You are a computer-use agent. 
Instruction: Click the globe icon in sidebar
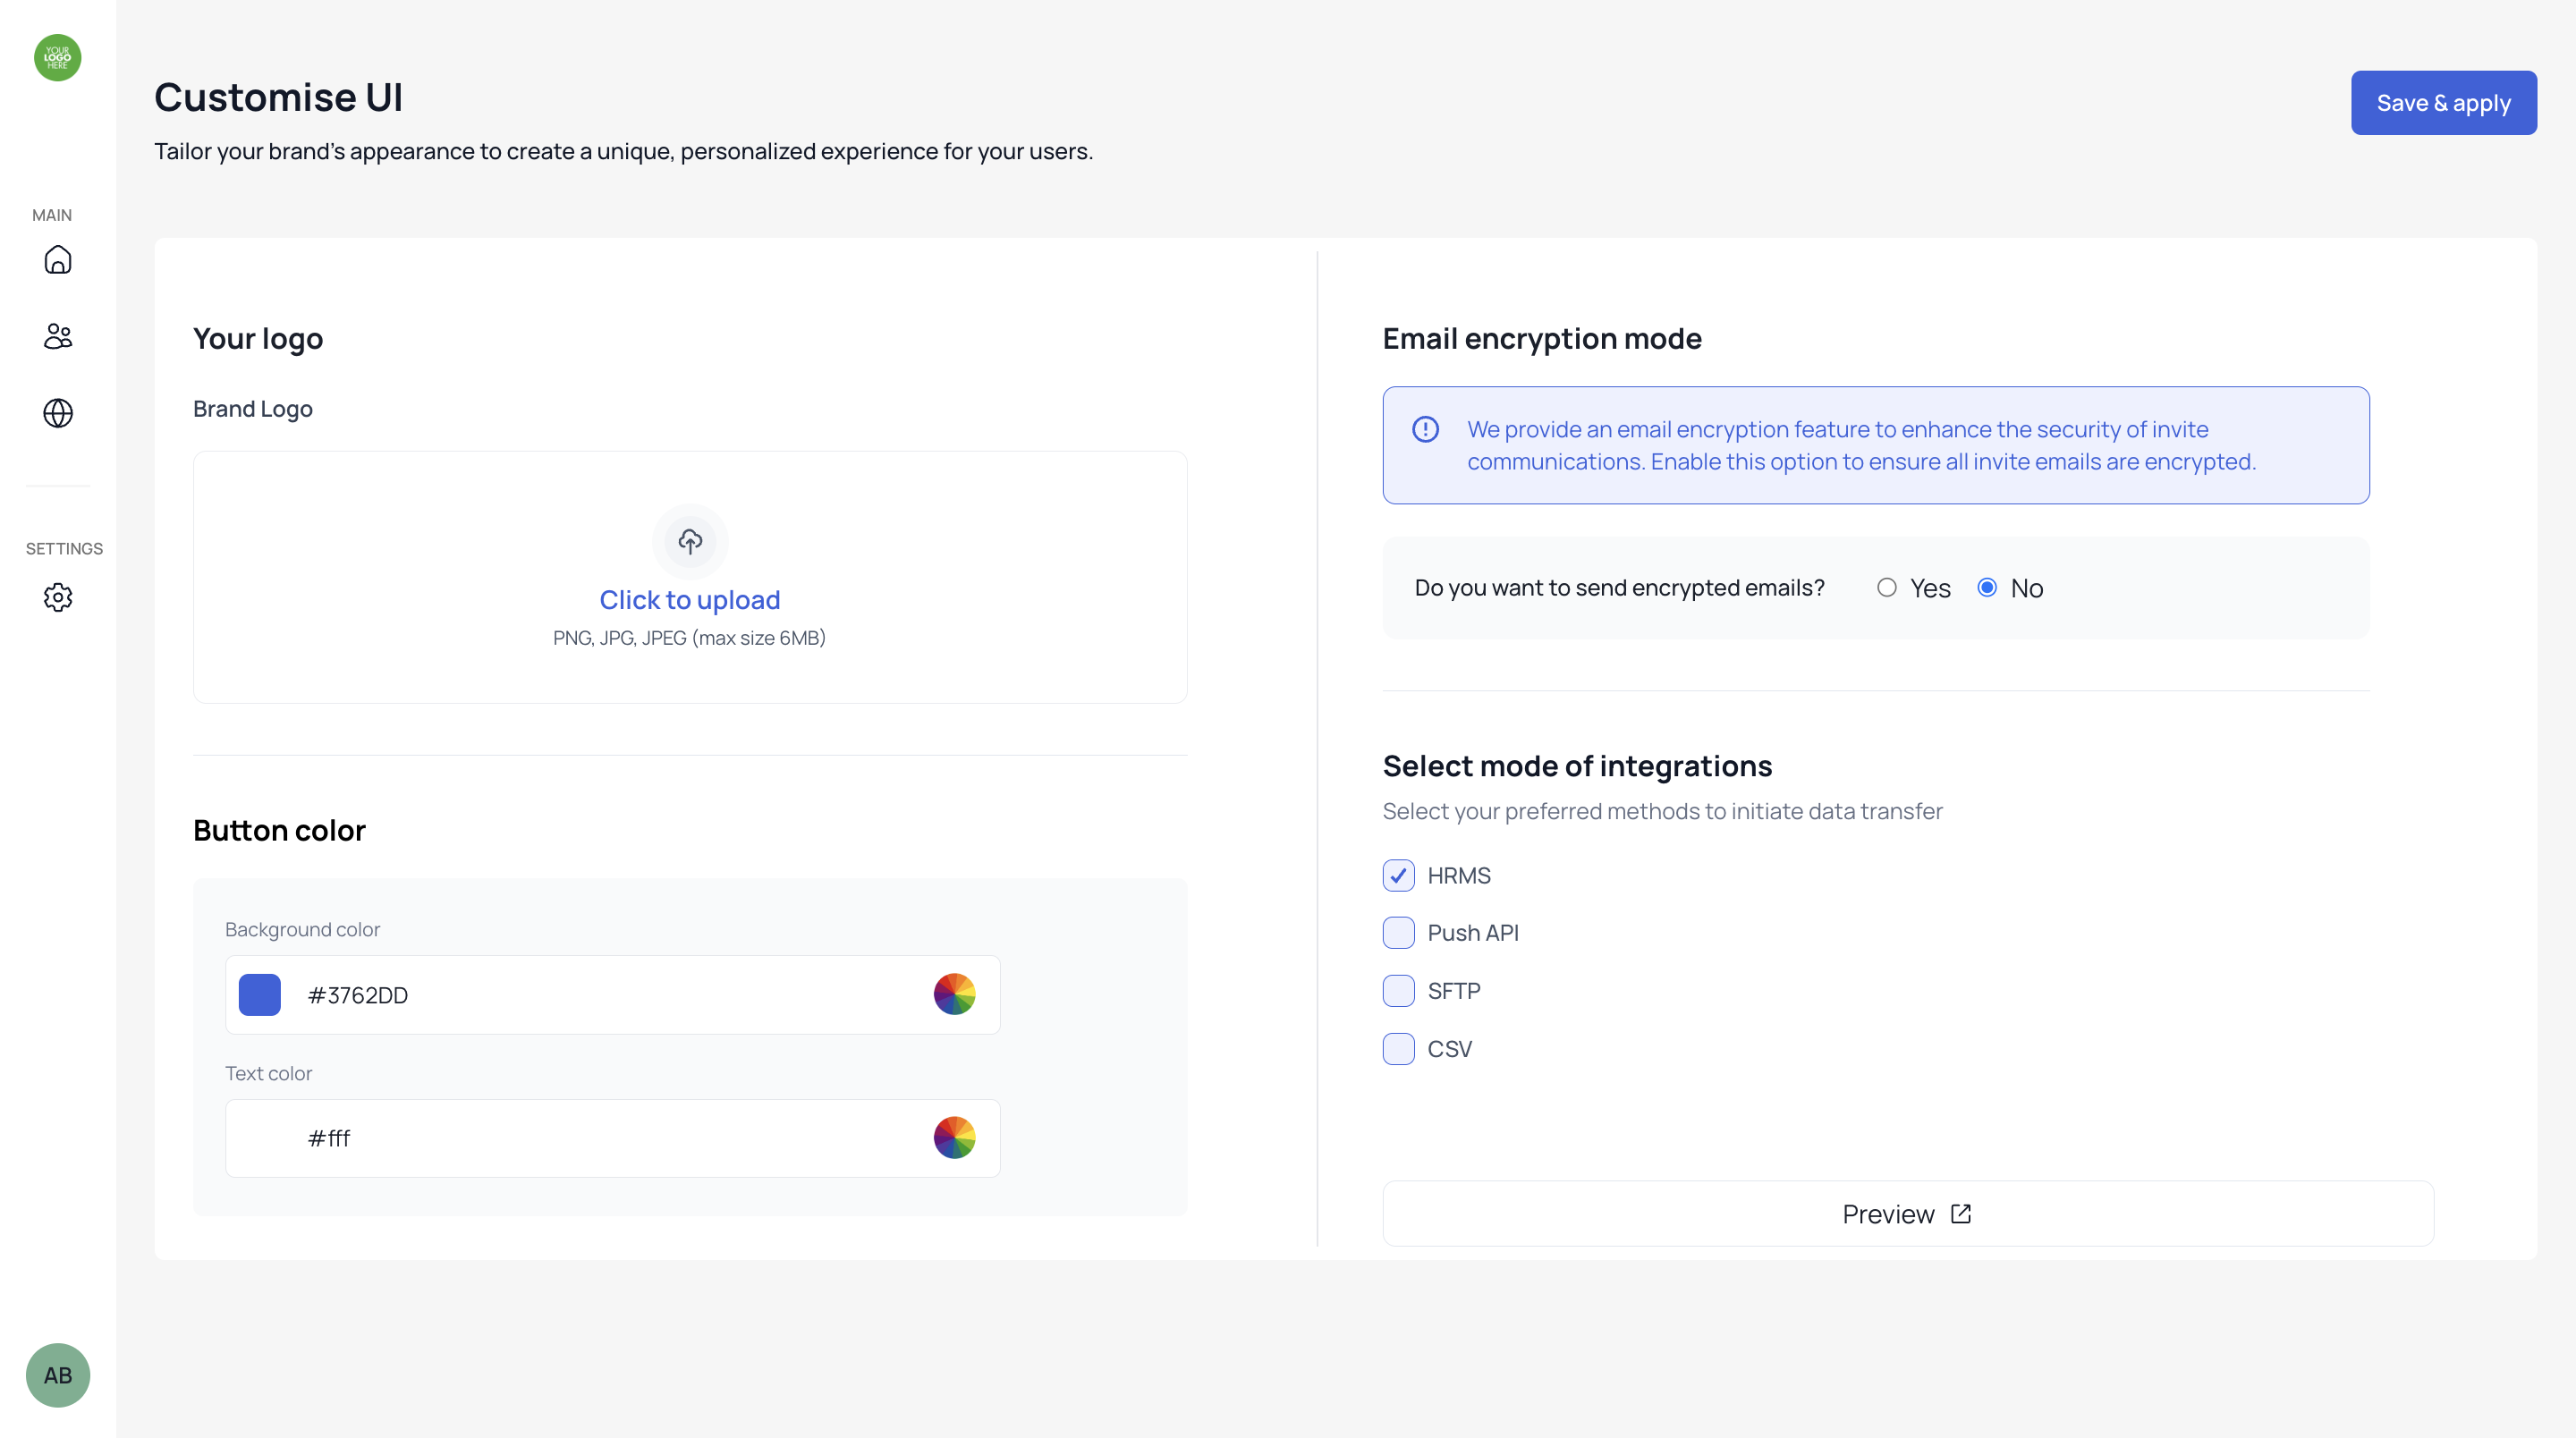(x=58, y=413)
